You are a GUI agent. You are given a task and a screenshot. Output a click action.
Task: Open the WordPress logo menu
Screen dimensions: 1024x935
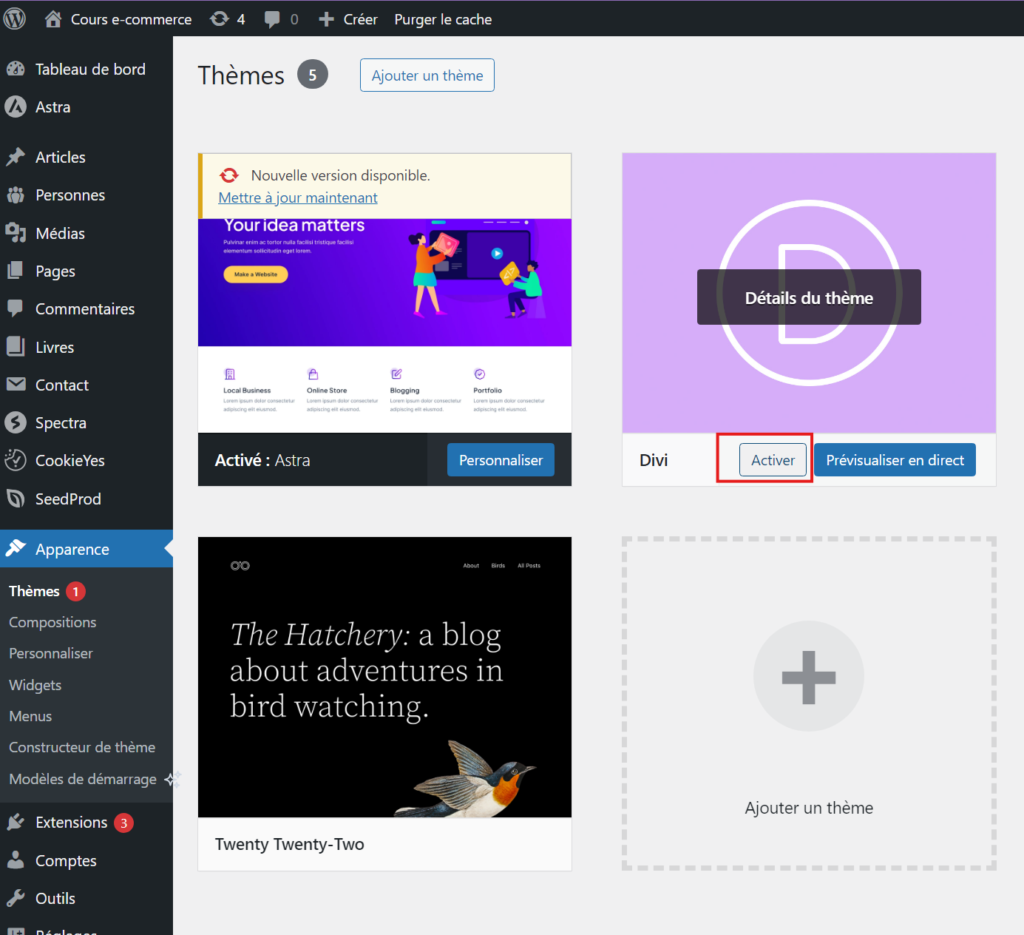pyautogui.click(x=14, y=18)
